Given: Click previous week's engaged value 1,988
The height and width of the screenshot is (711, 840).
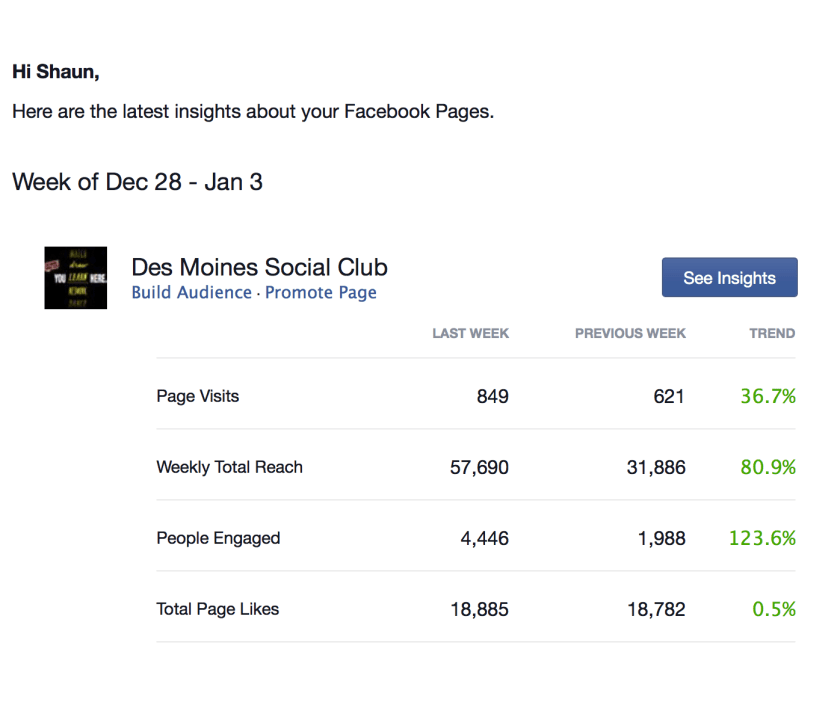Looking at the screenshot, I should [661, 538].
